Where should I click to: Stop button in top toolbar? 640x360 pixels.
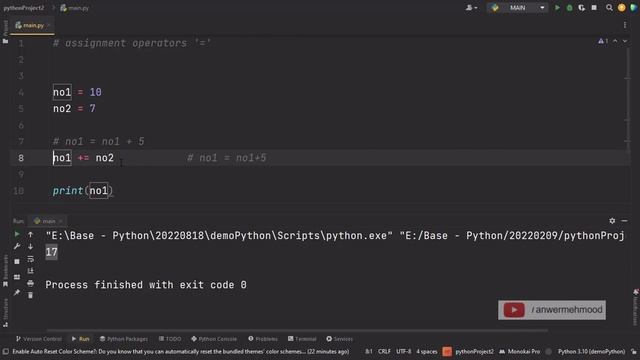[594, 7]
